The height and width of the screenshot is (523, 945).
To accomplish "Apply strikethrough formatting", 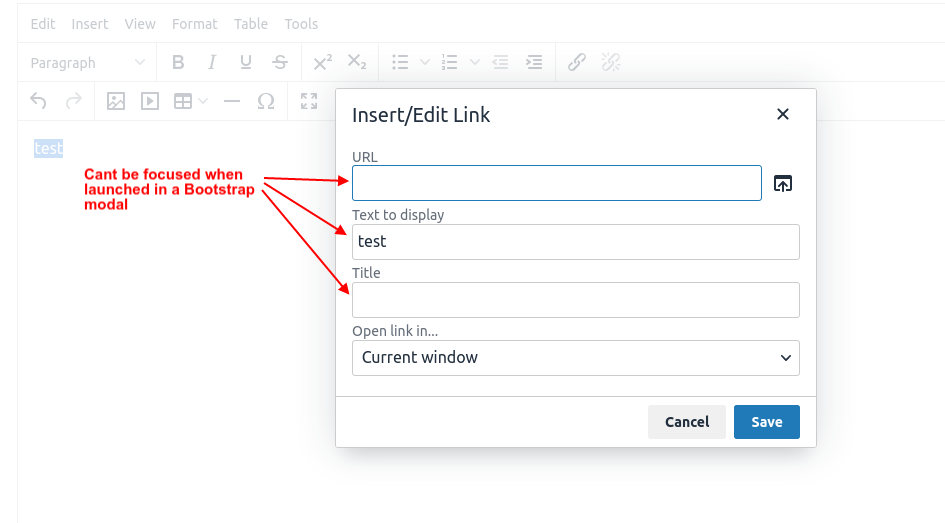I will pyautogui.click(x=280, y=62).
